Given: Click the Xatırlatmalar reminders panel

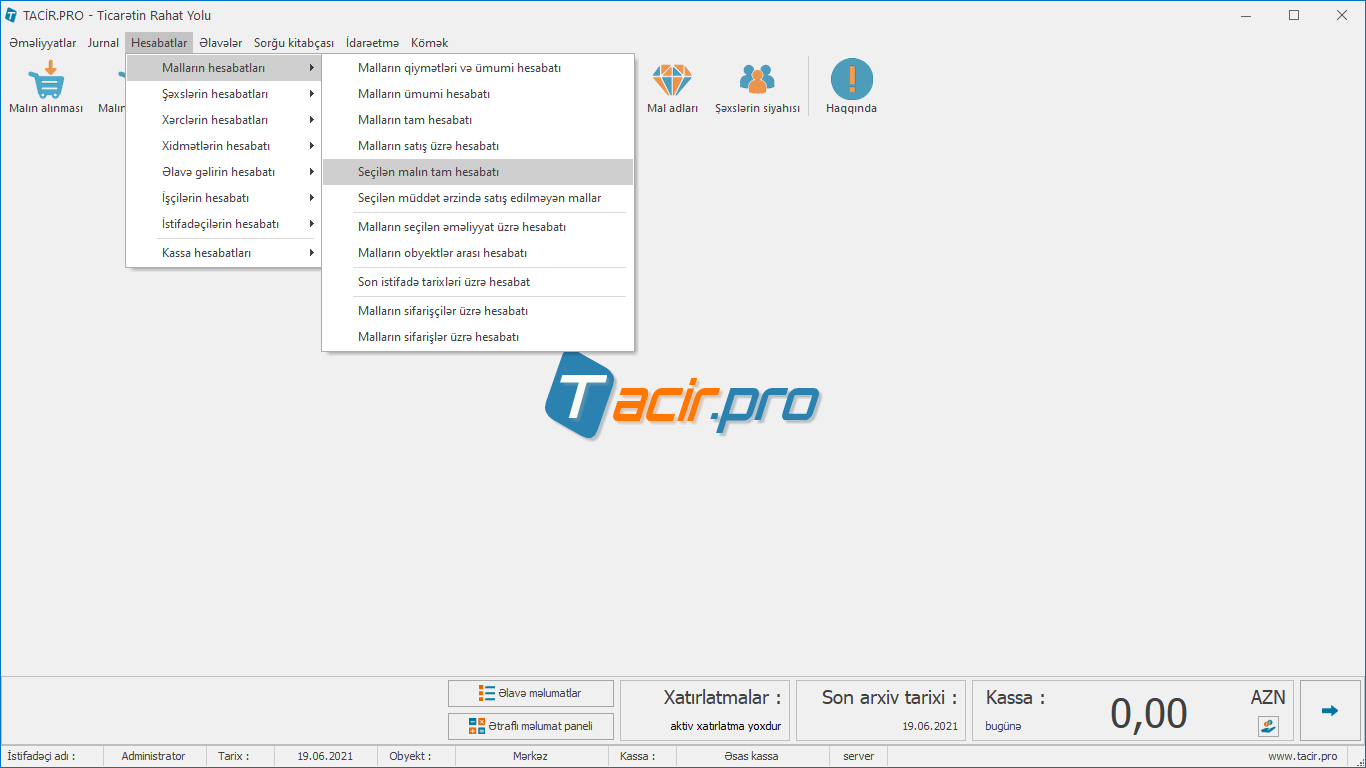Looking at the screenshot, I should pos(705,711).
